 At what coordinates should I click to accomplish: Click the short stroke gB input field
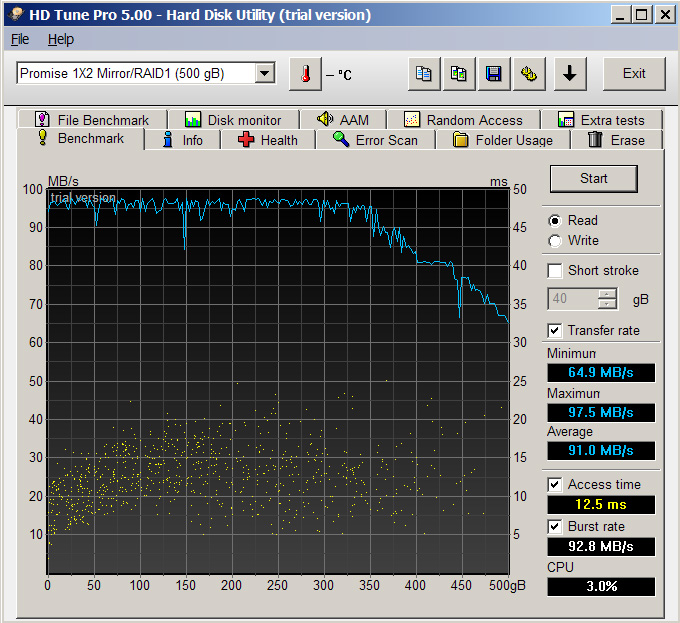573,299
